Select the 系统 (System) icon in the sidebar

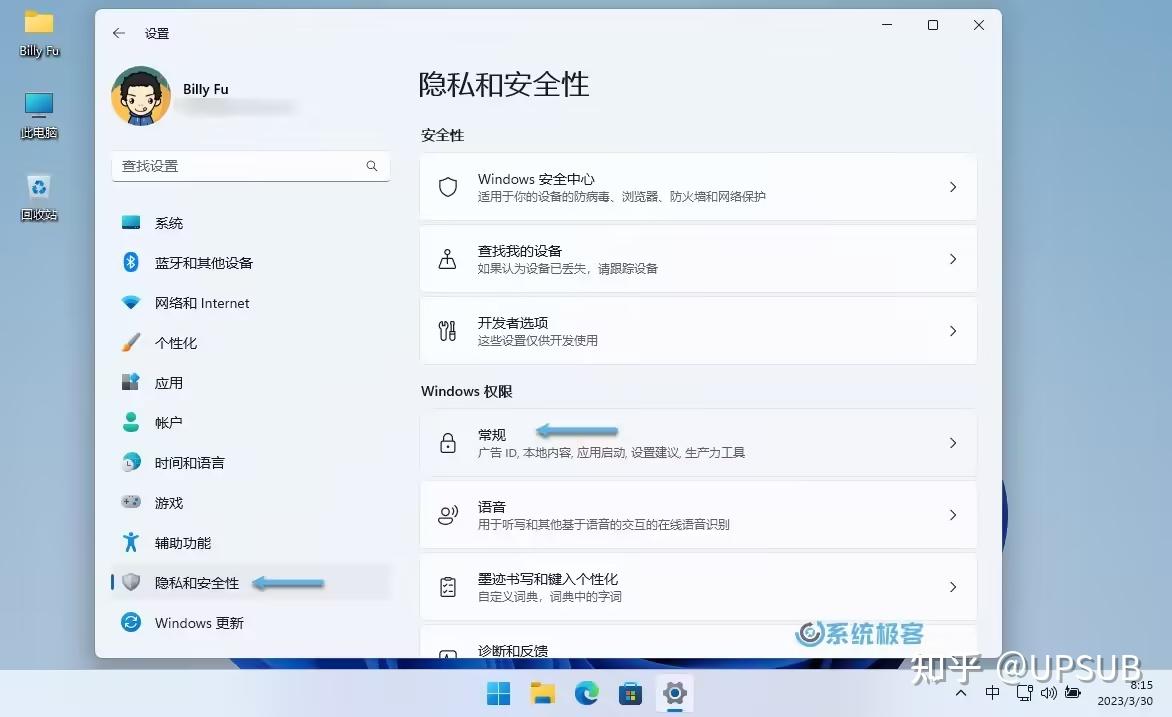point(133,222)
